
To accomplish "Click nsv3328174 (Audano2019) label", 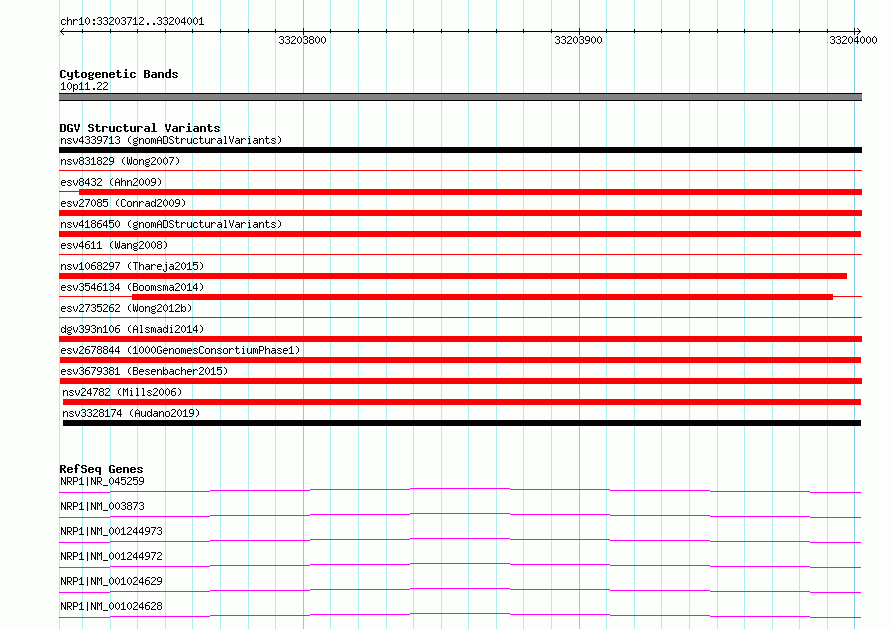I will pos(131,413).
